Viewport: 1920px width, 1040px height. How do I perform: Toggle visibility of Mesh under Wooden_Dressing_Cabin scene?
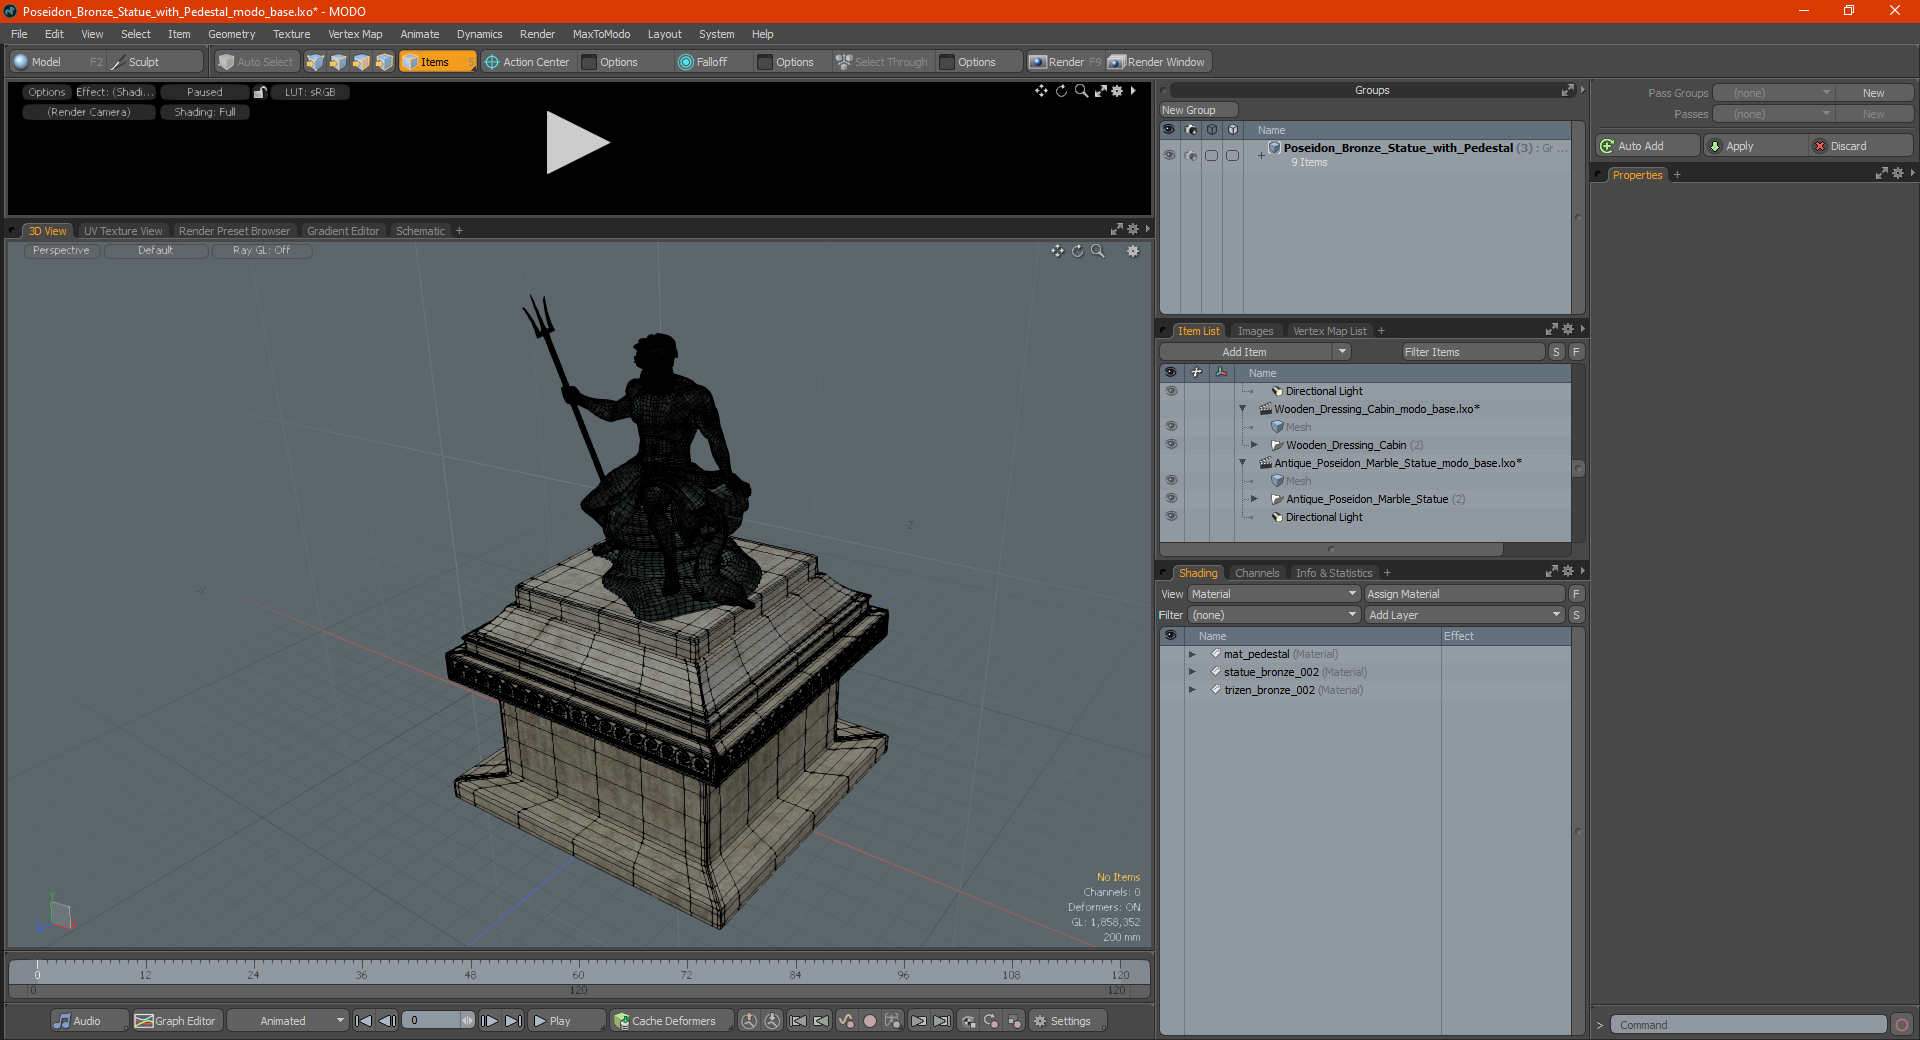(x=1171, y=427)
